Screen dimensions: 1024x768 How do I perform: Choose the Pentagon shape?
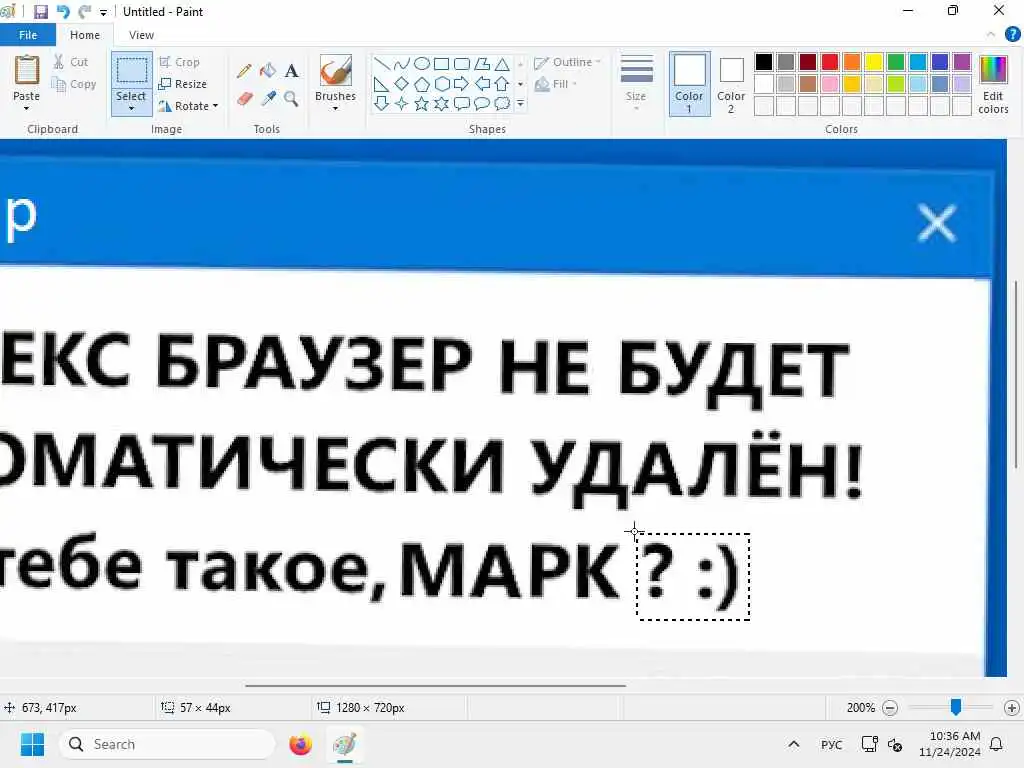pos(422,84)
